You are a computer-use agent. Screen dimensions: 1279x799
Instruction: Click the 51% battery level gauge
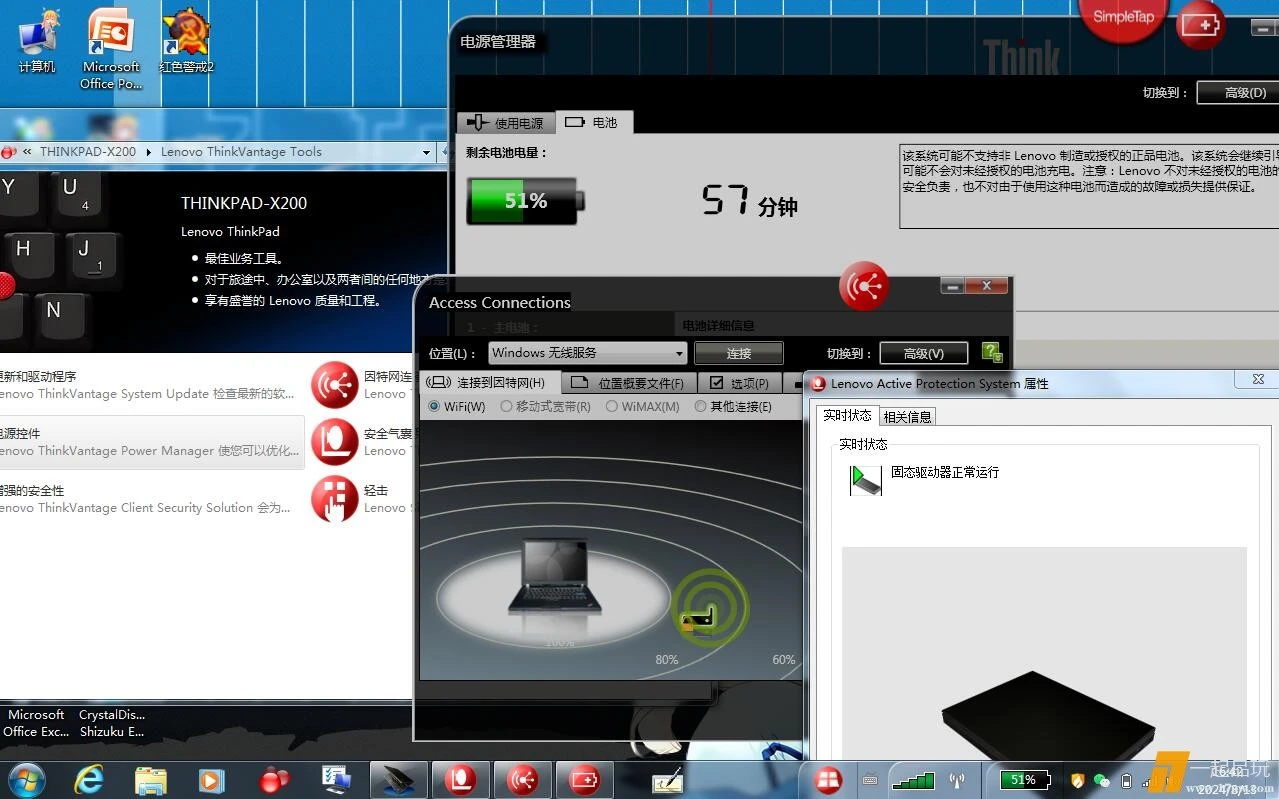(524, 201)
